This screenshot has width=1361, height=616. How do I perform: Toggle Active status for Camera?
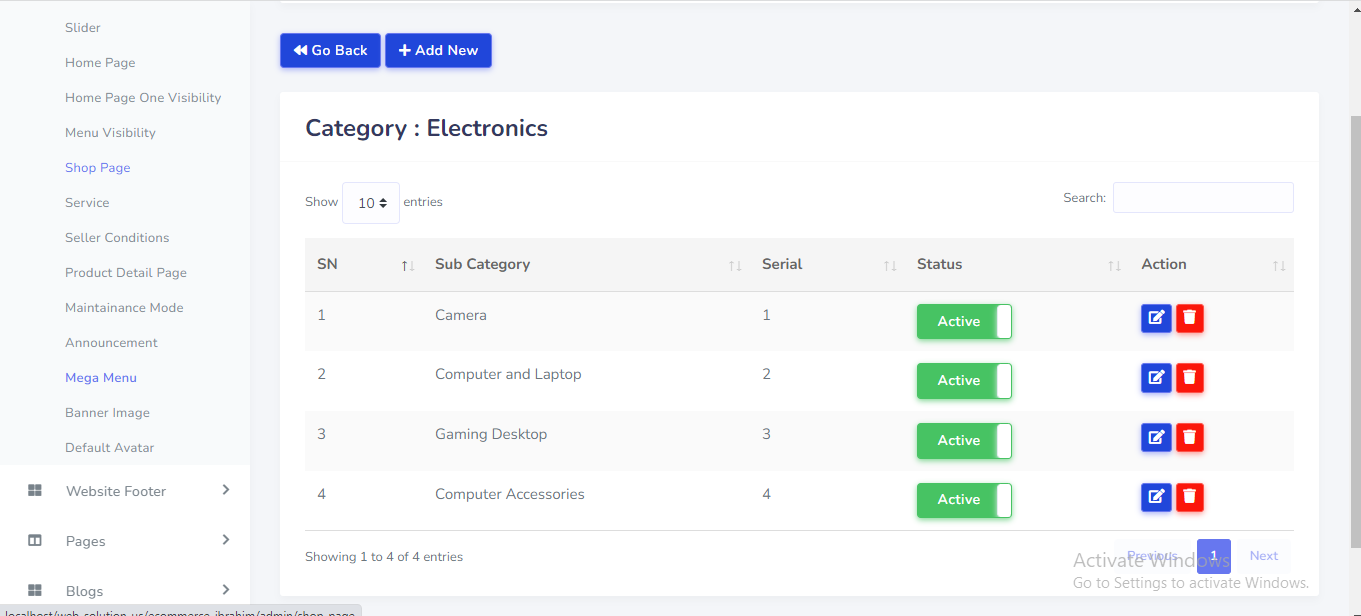[x=964, y=322]
